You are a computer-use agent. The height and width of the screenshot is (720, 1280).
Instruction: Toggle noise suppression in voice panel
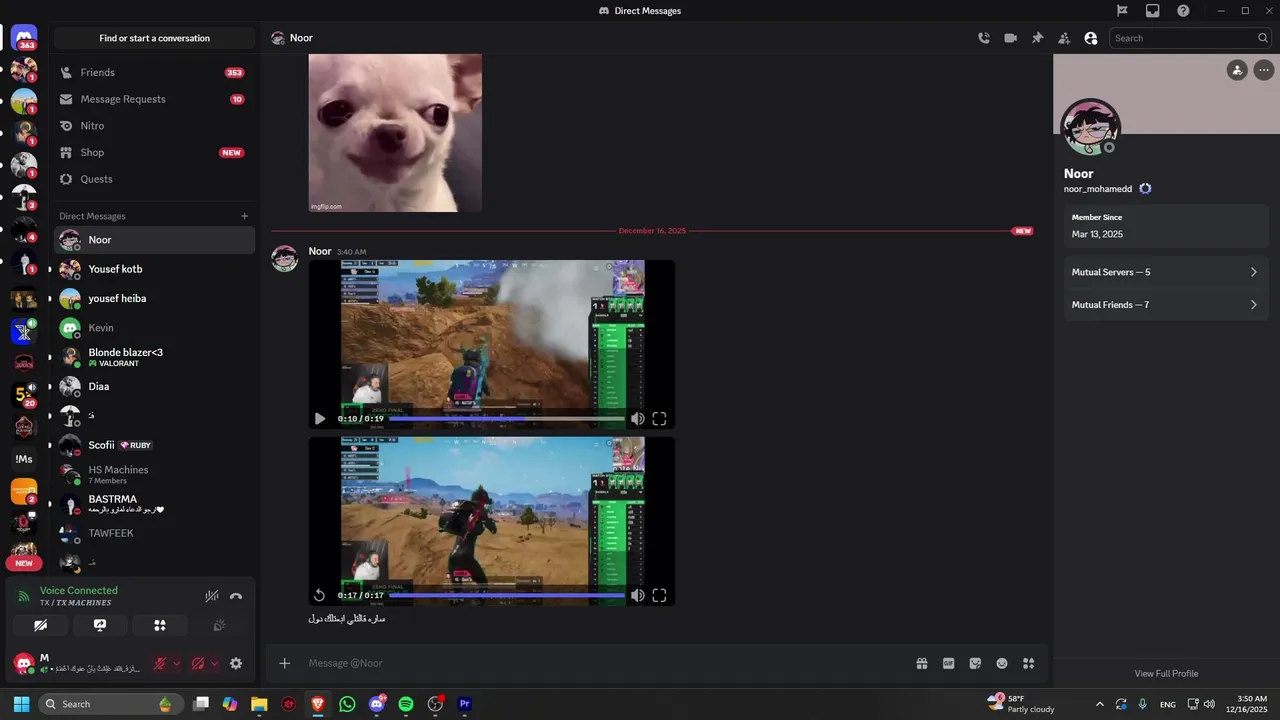(x=212, y=596)
